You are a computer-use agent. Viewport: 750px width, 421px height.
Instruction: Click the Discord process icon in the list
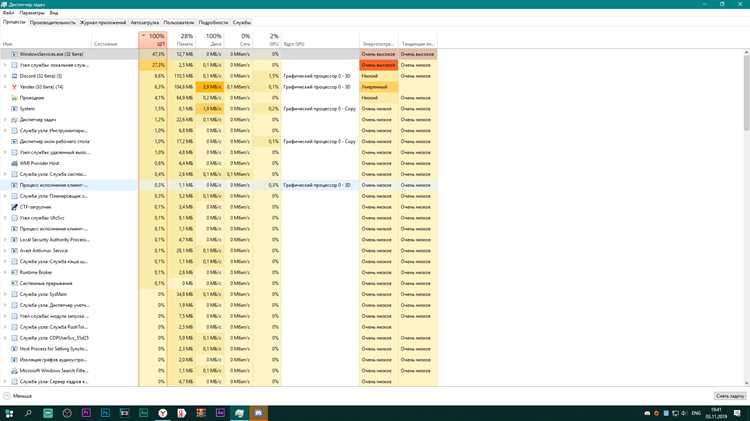click(x=14, y=76)
